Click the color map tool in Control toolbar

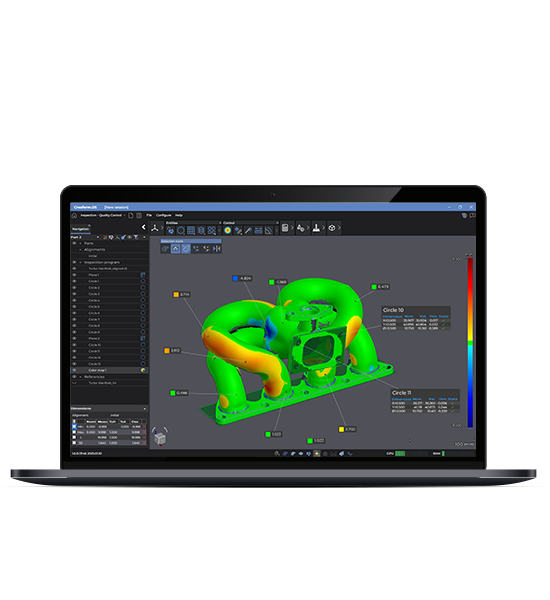tap(228, 230)
